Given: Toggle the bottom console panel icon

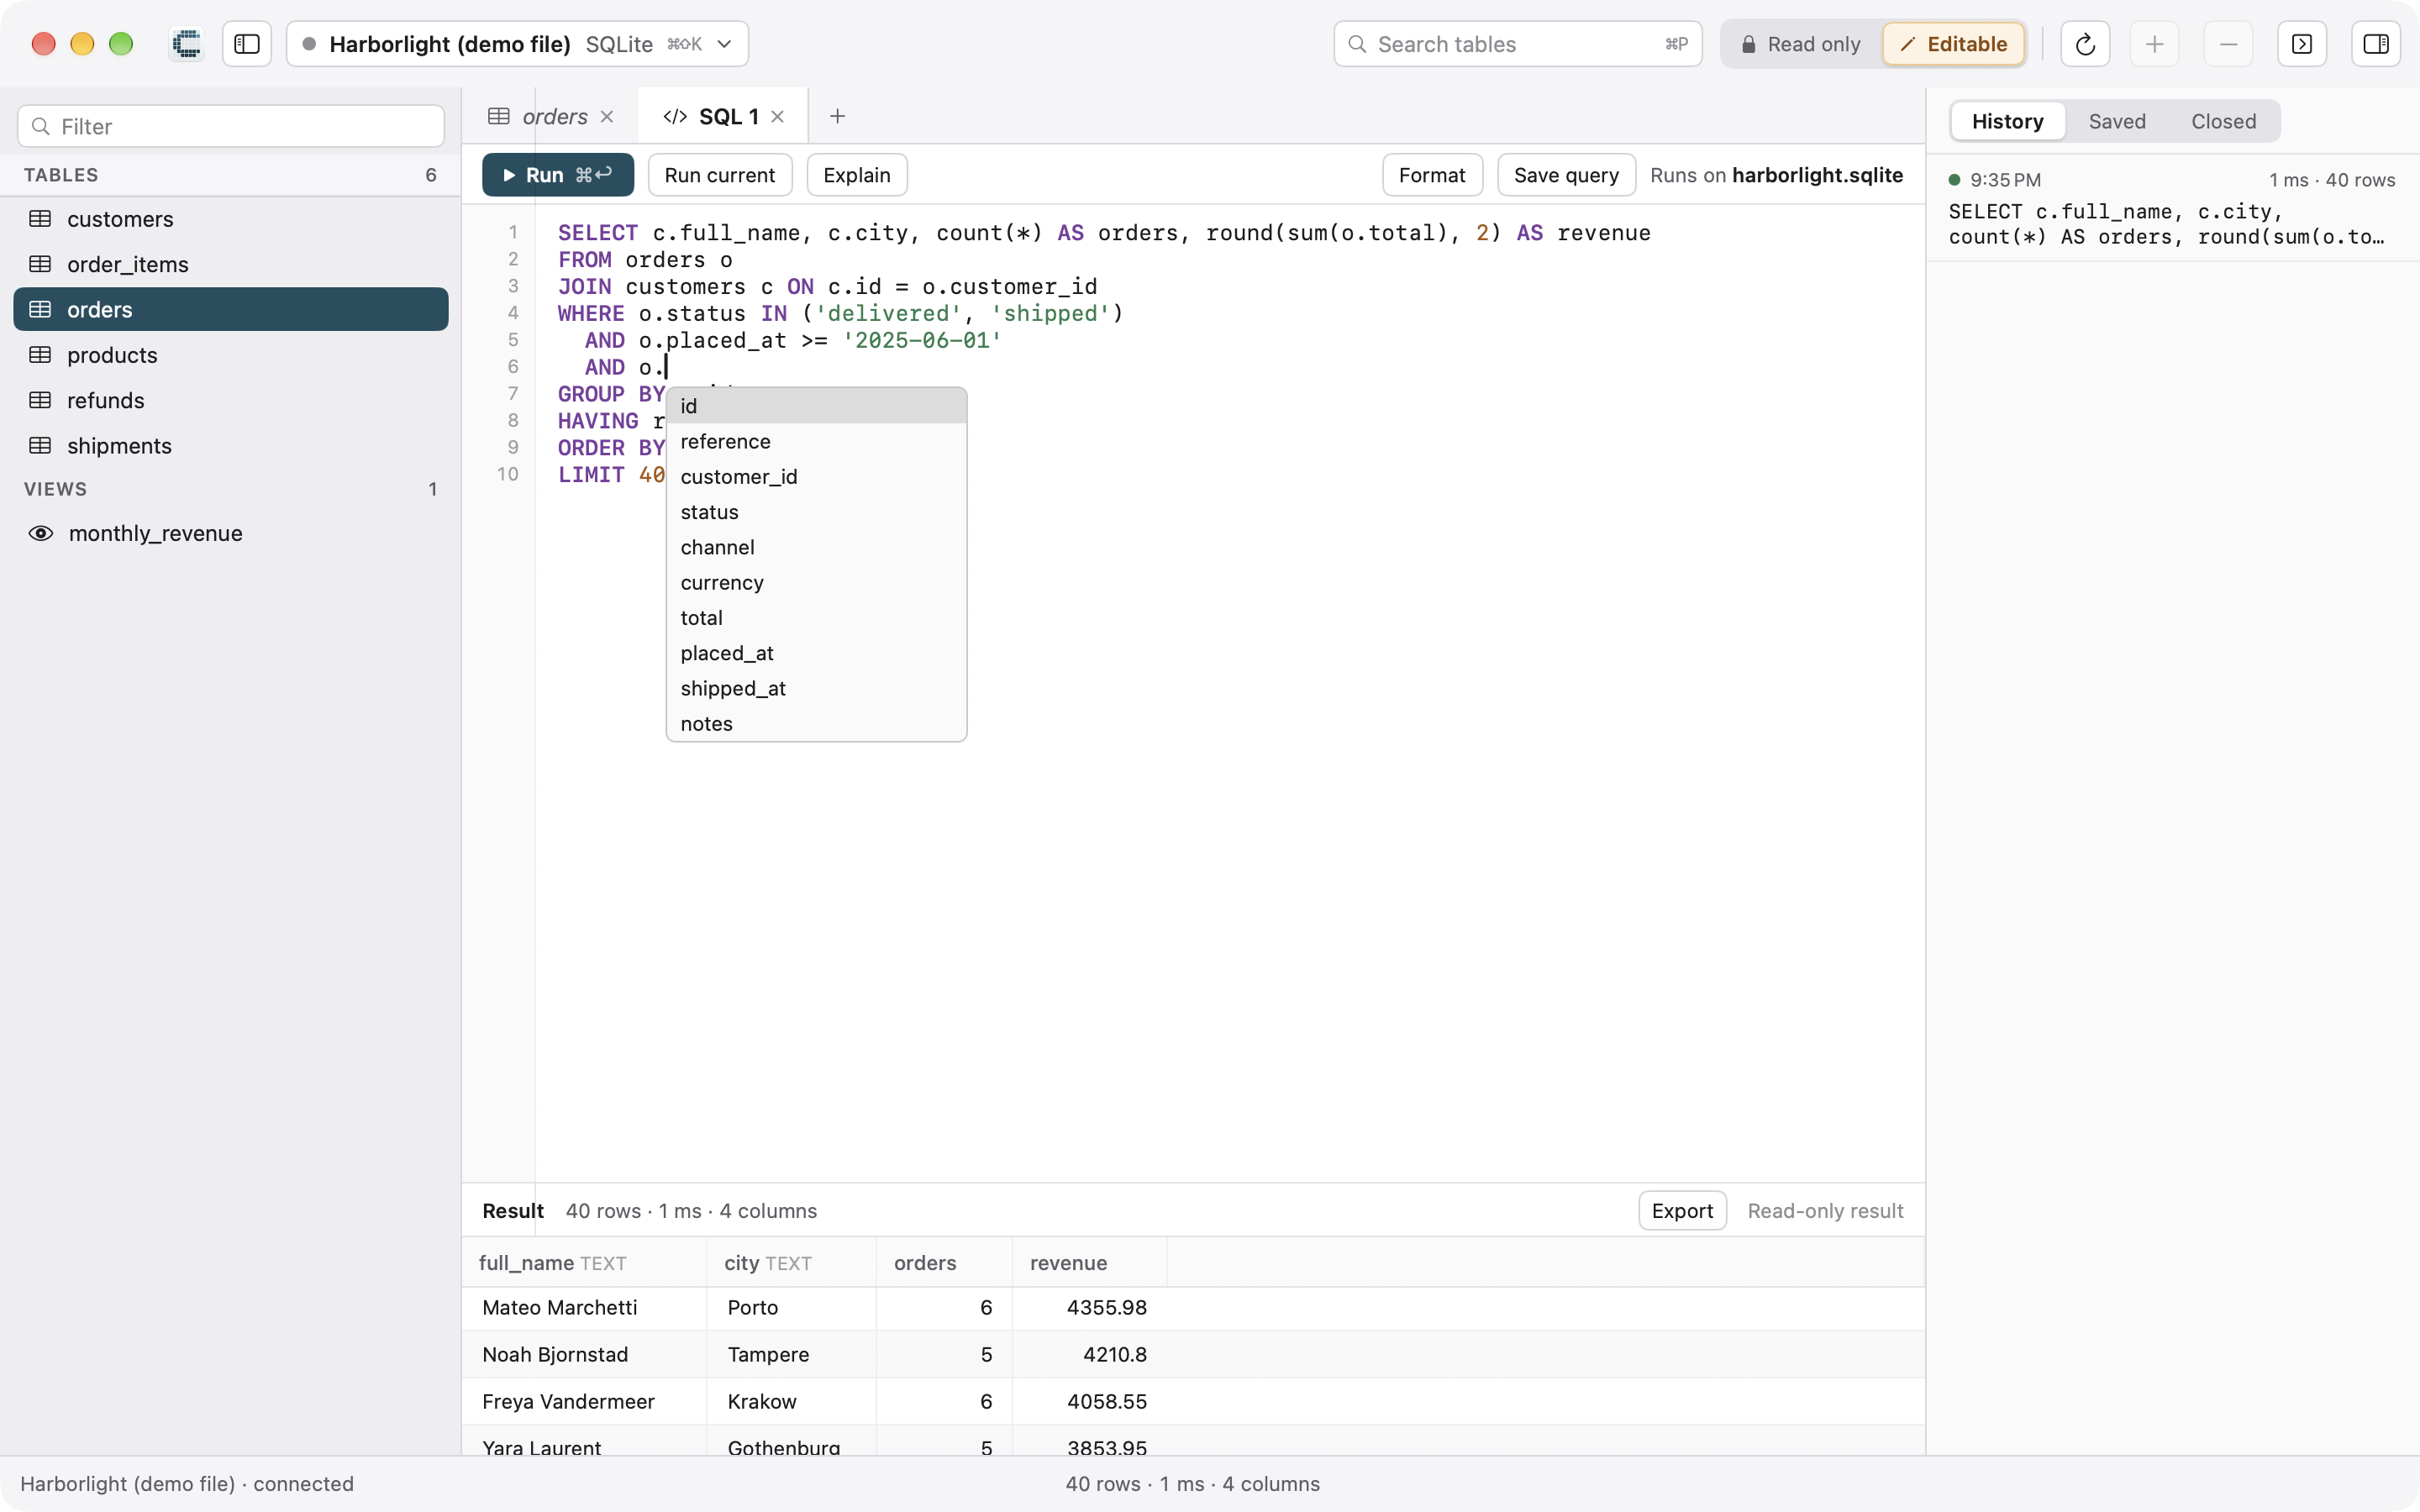Looking at the screenshot, I should (2302, 44).
